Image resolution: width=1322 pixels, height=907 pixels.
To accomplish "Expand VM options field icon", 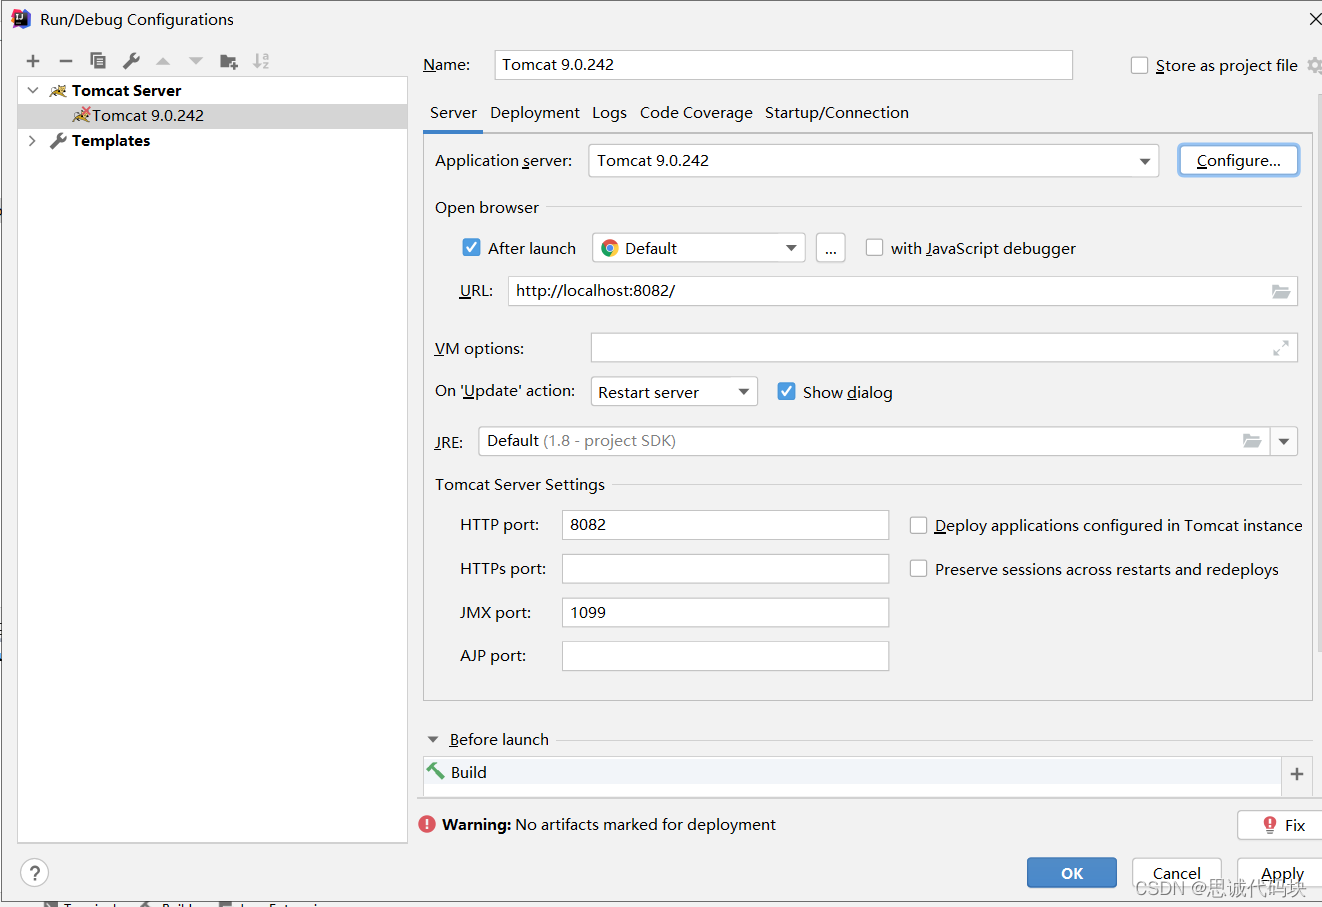I will (x=1280, y=348).
